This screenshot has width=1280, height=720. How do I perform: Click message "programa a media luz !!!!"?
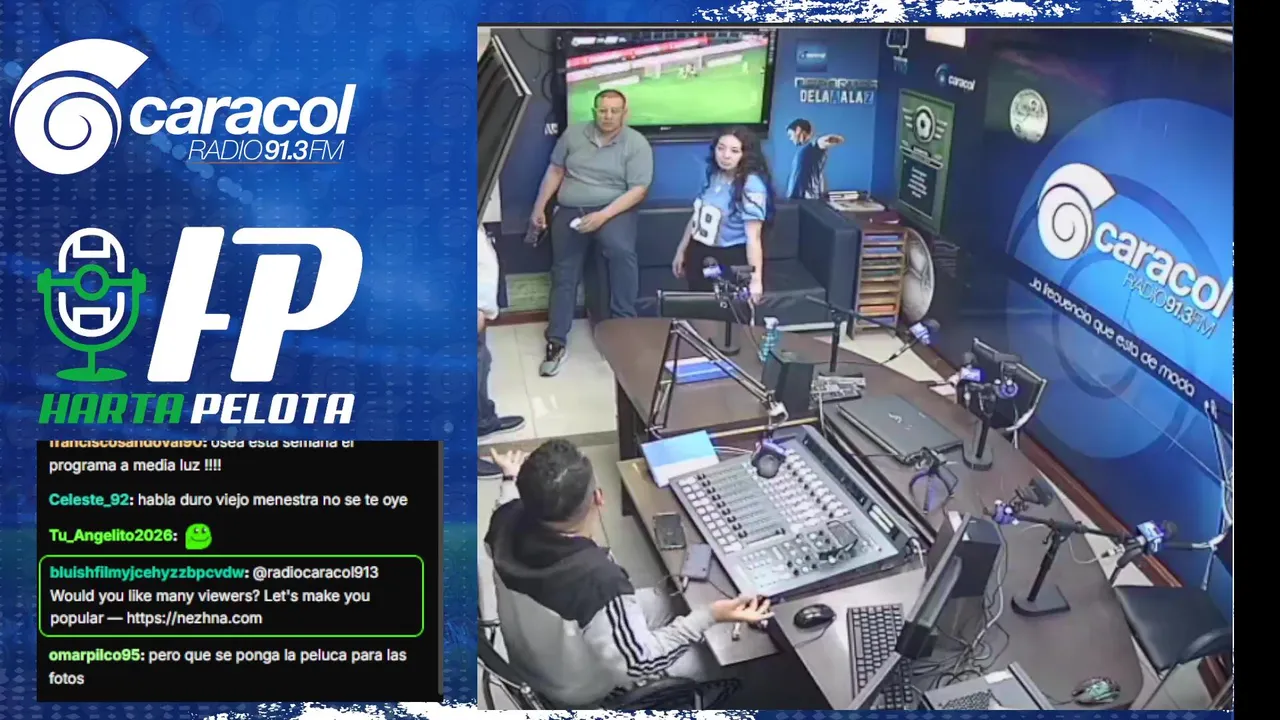pos(135,465)
